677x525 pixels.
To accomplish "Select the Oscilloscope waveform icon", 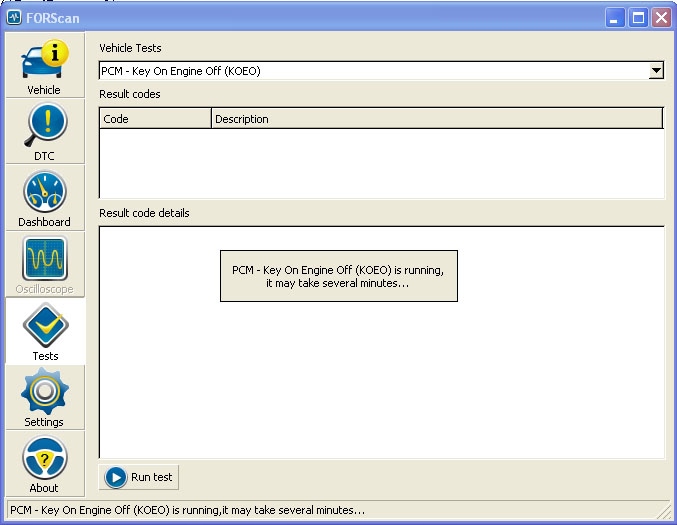I will (x=44, y=264).
